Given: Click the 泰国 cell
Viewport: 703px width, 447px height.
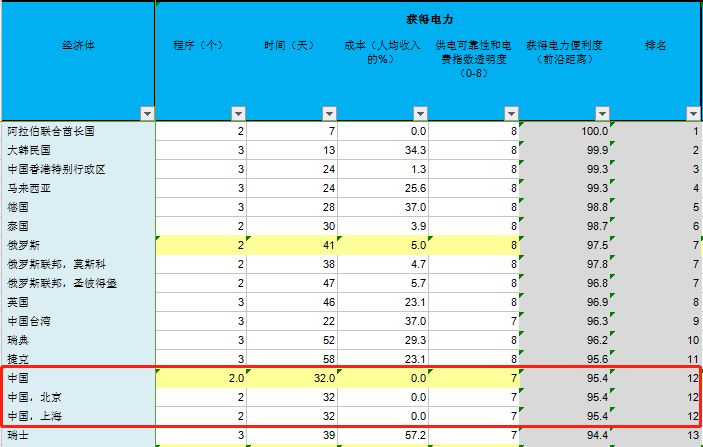Looking at the screenshot, I should click(x=78, y=226).
